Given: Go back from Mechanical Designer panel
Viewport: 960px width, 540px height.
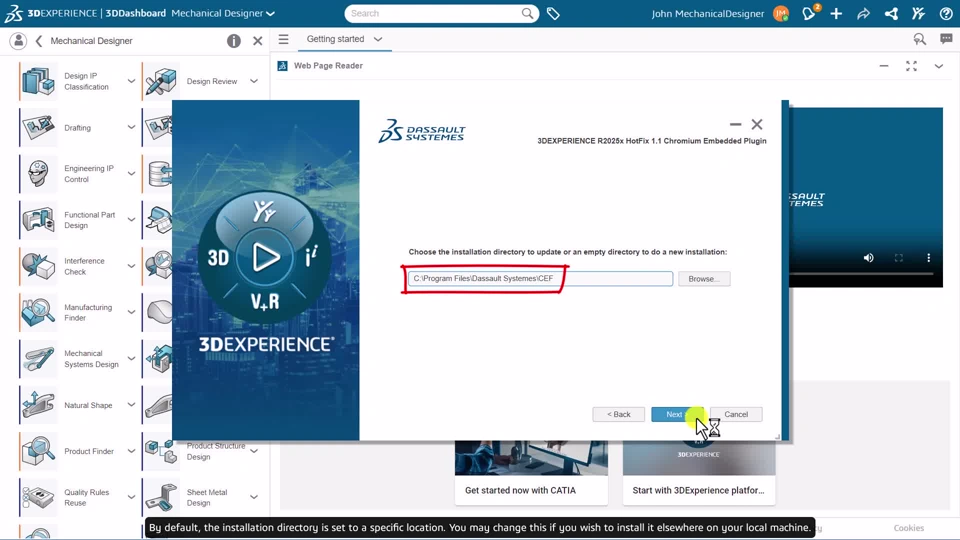Looking at the screenshot, I should tap(39, 41).
